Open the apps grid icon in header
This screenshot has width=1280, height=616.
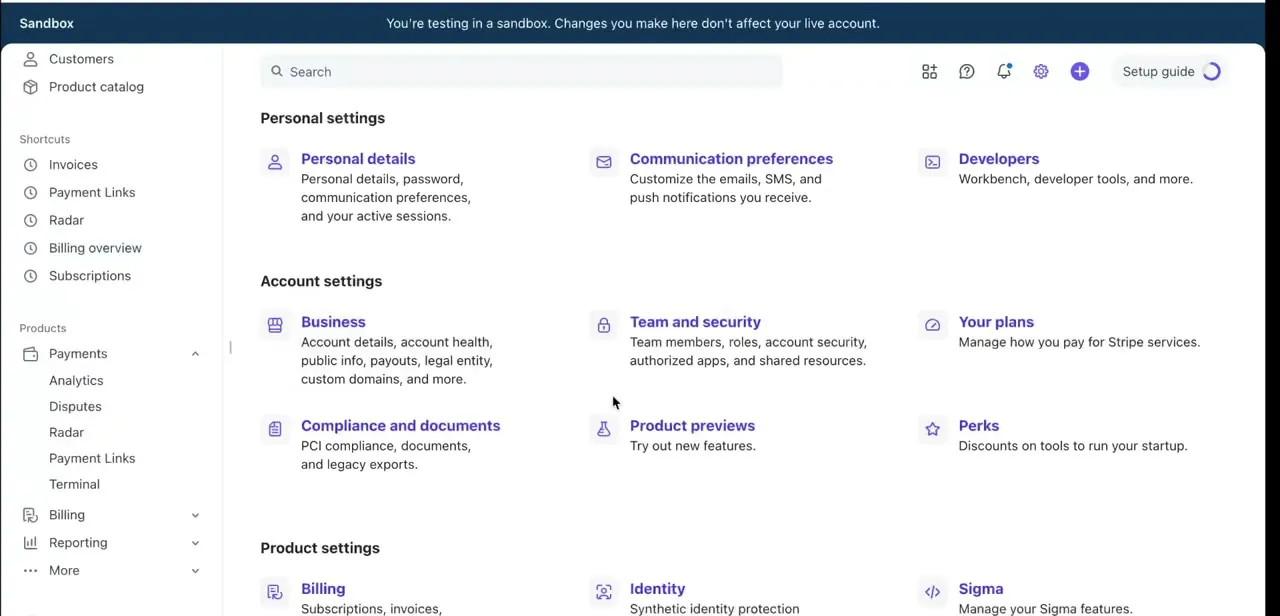930,72
